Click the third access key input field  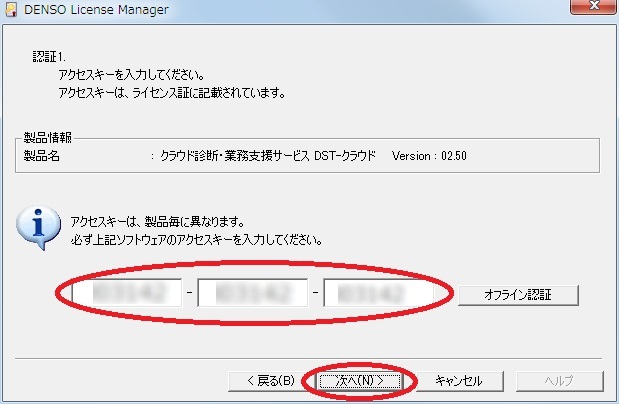(x=378, y=293)
